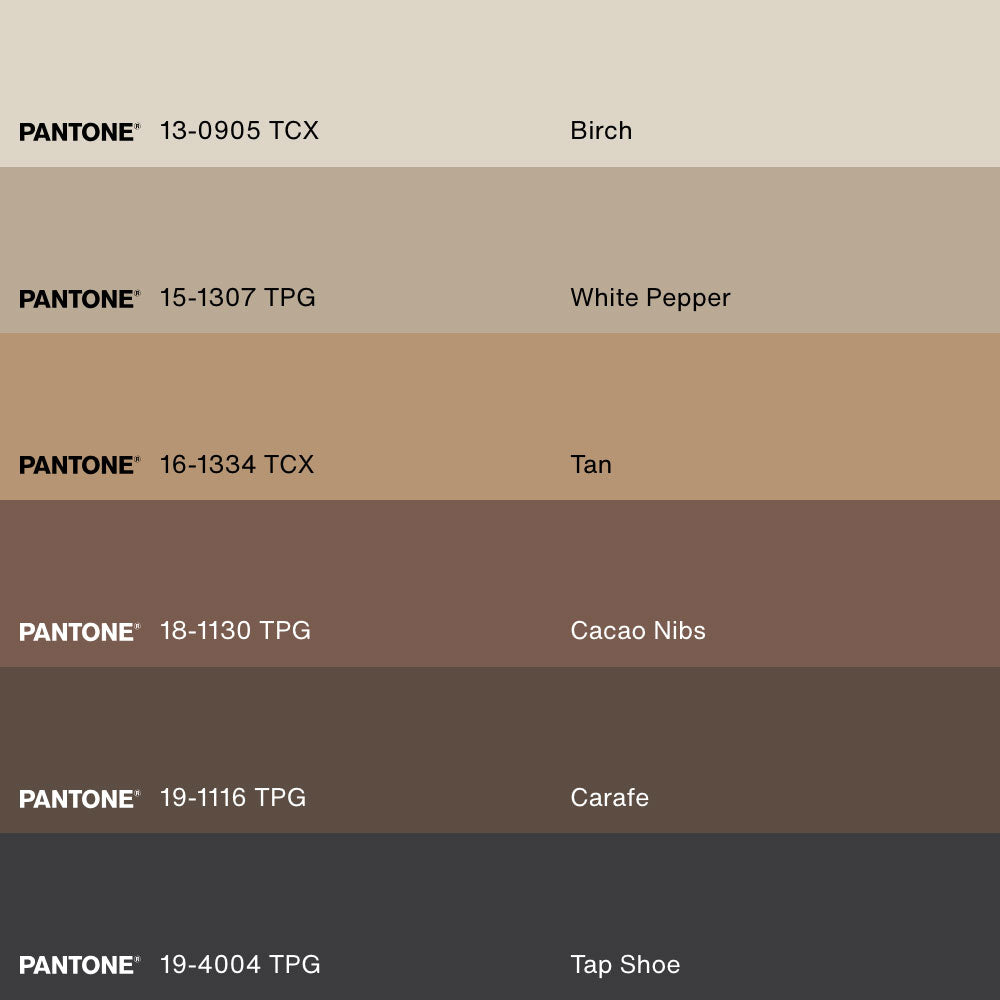Click the Tan color name

pos(591,464)
